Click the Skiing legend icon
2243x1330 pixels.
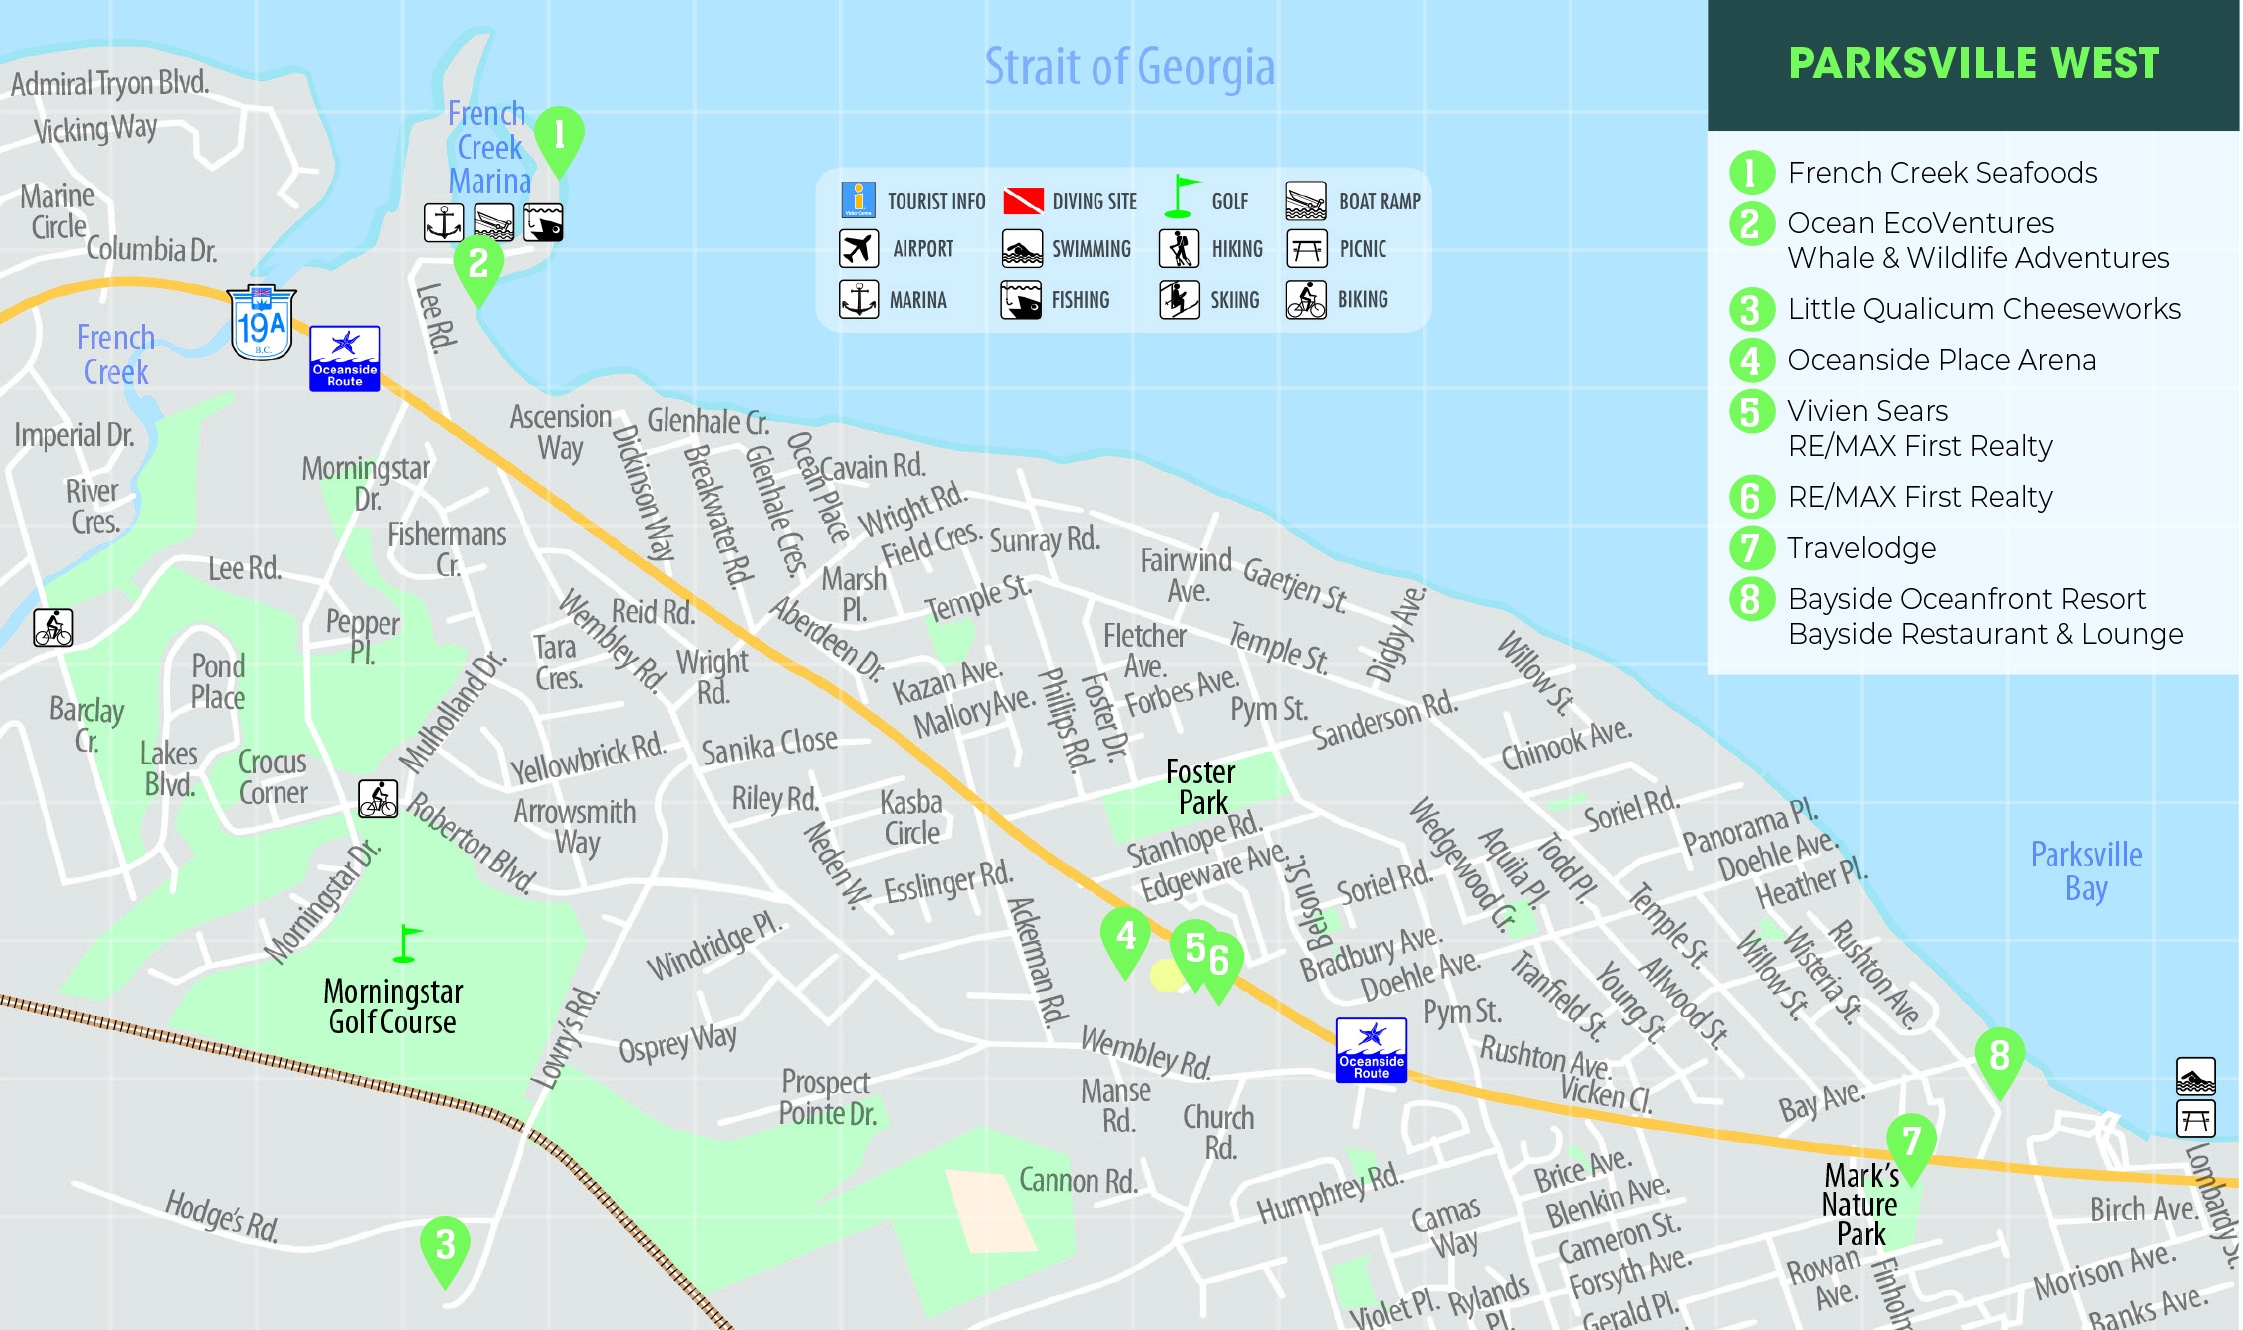pyautogui.click(x=1179, y=299)
